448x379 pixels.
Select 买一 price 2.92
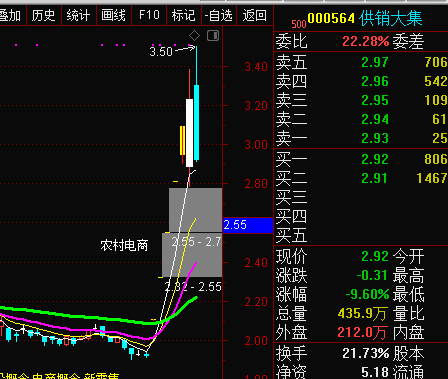pos(375,159)
